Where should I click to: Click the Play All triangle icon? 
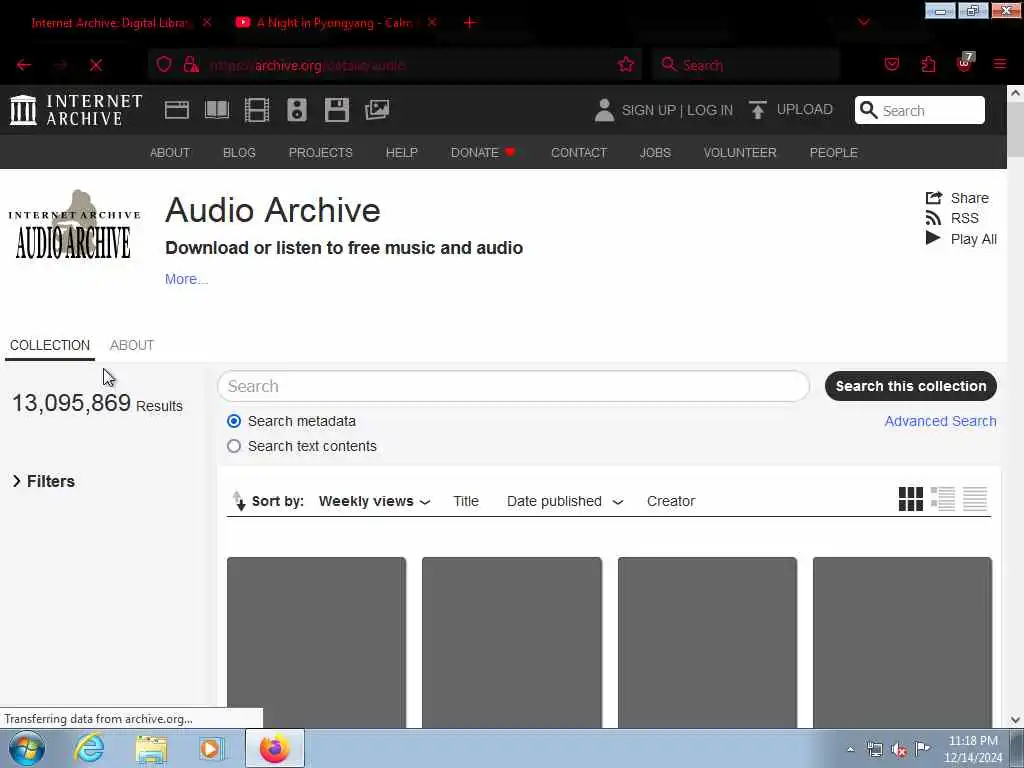[x=933, y=238]
